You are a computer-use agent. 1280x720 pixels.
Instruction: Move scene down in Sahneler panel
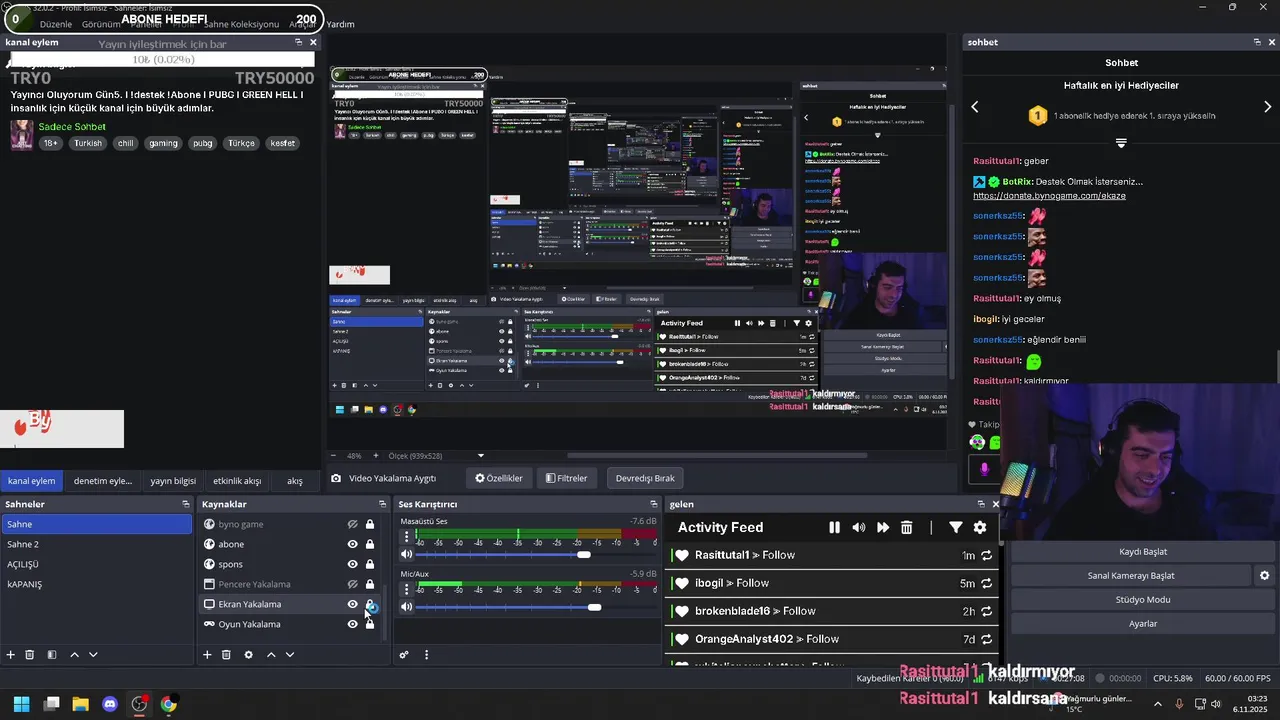coord(93,655)
